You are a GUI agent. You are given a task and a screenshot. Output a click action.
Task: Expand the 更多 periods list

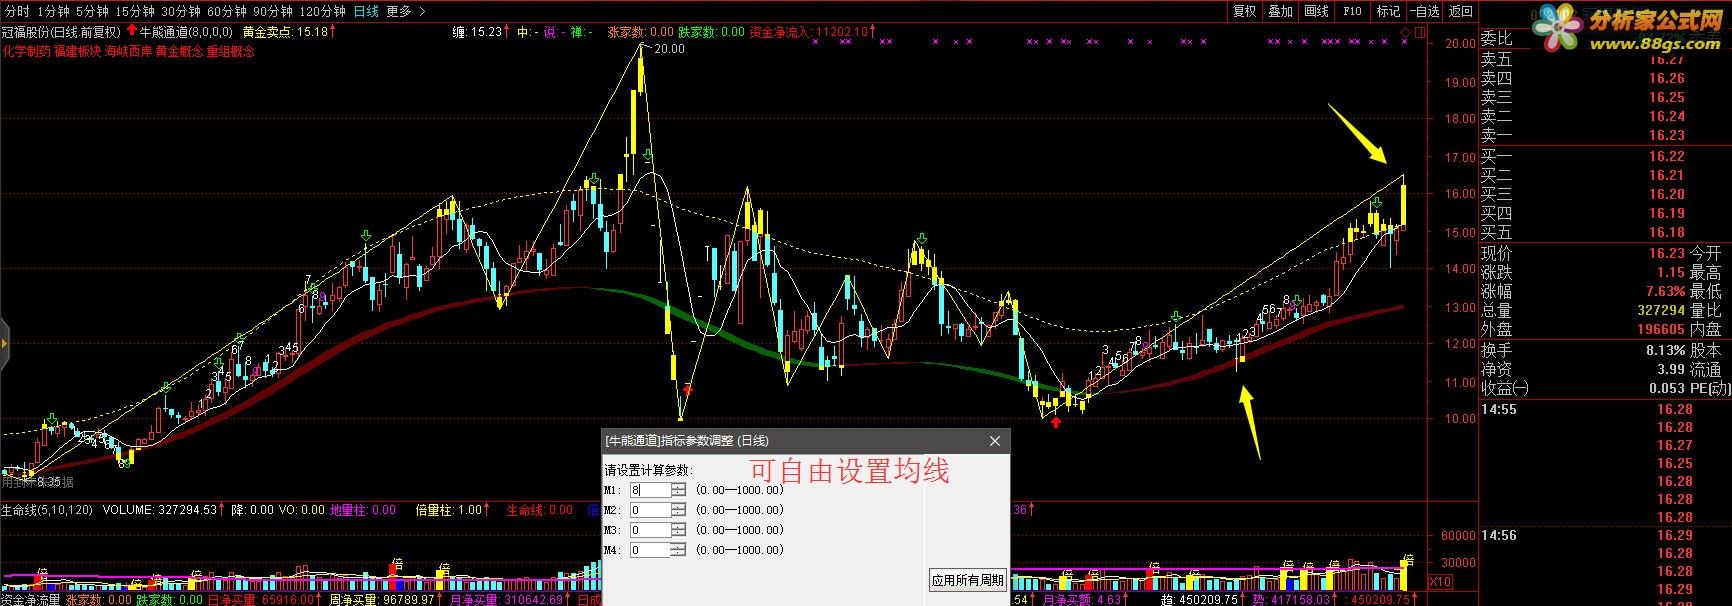pos(405,11)
